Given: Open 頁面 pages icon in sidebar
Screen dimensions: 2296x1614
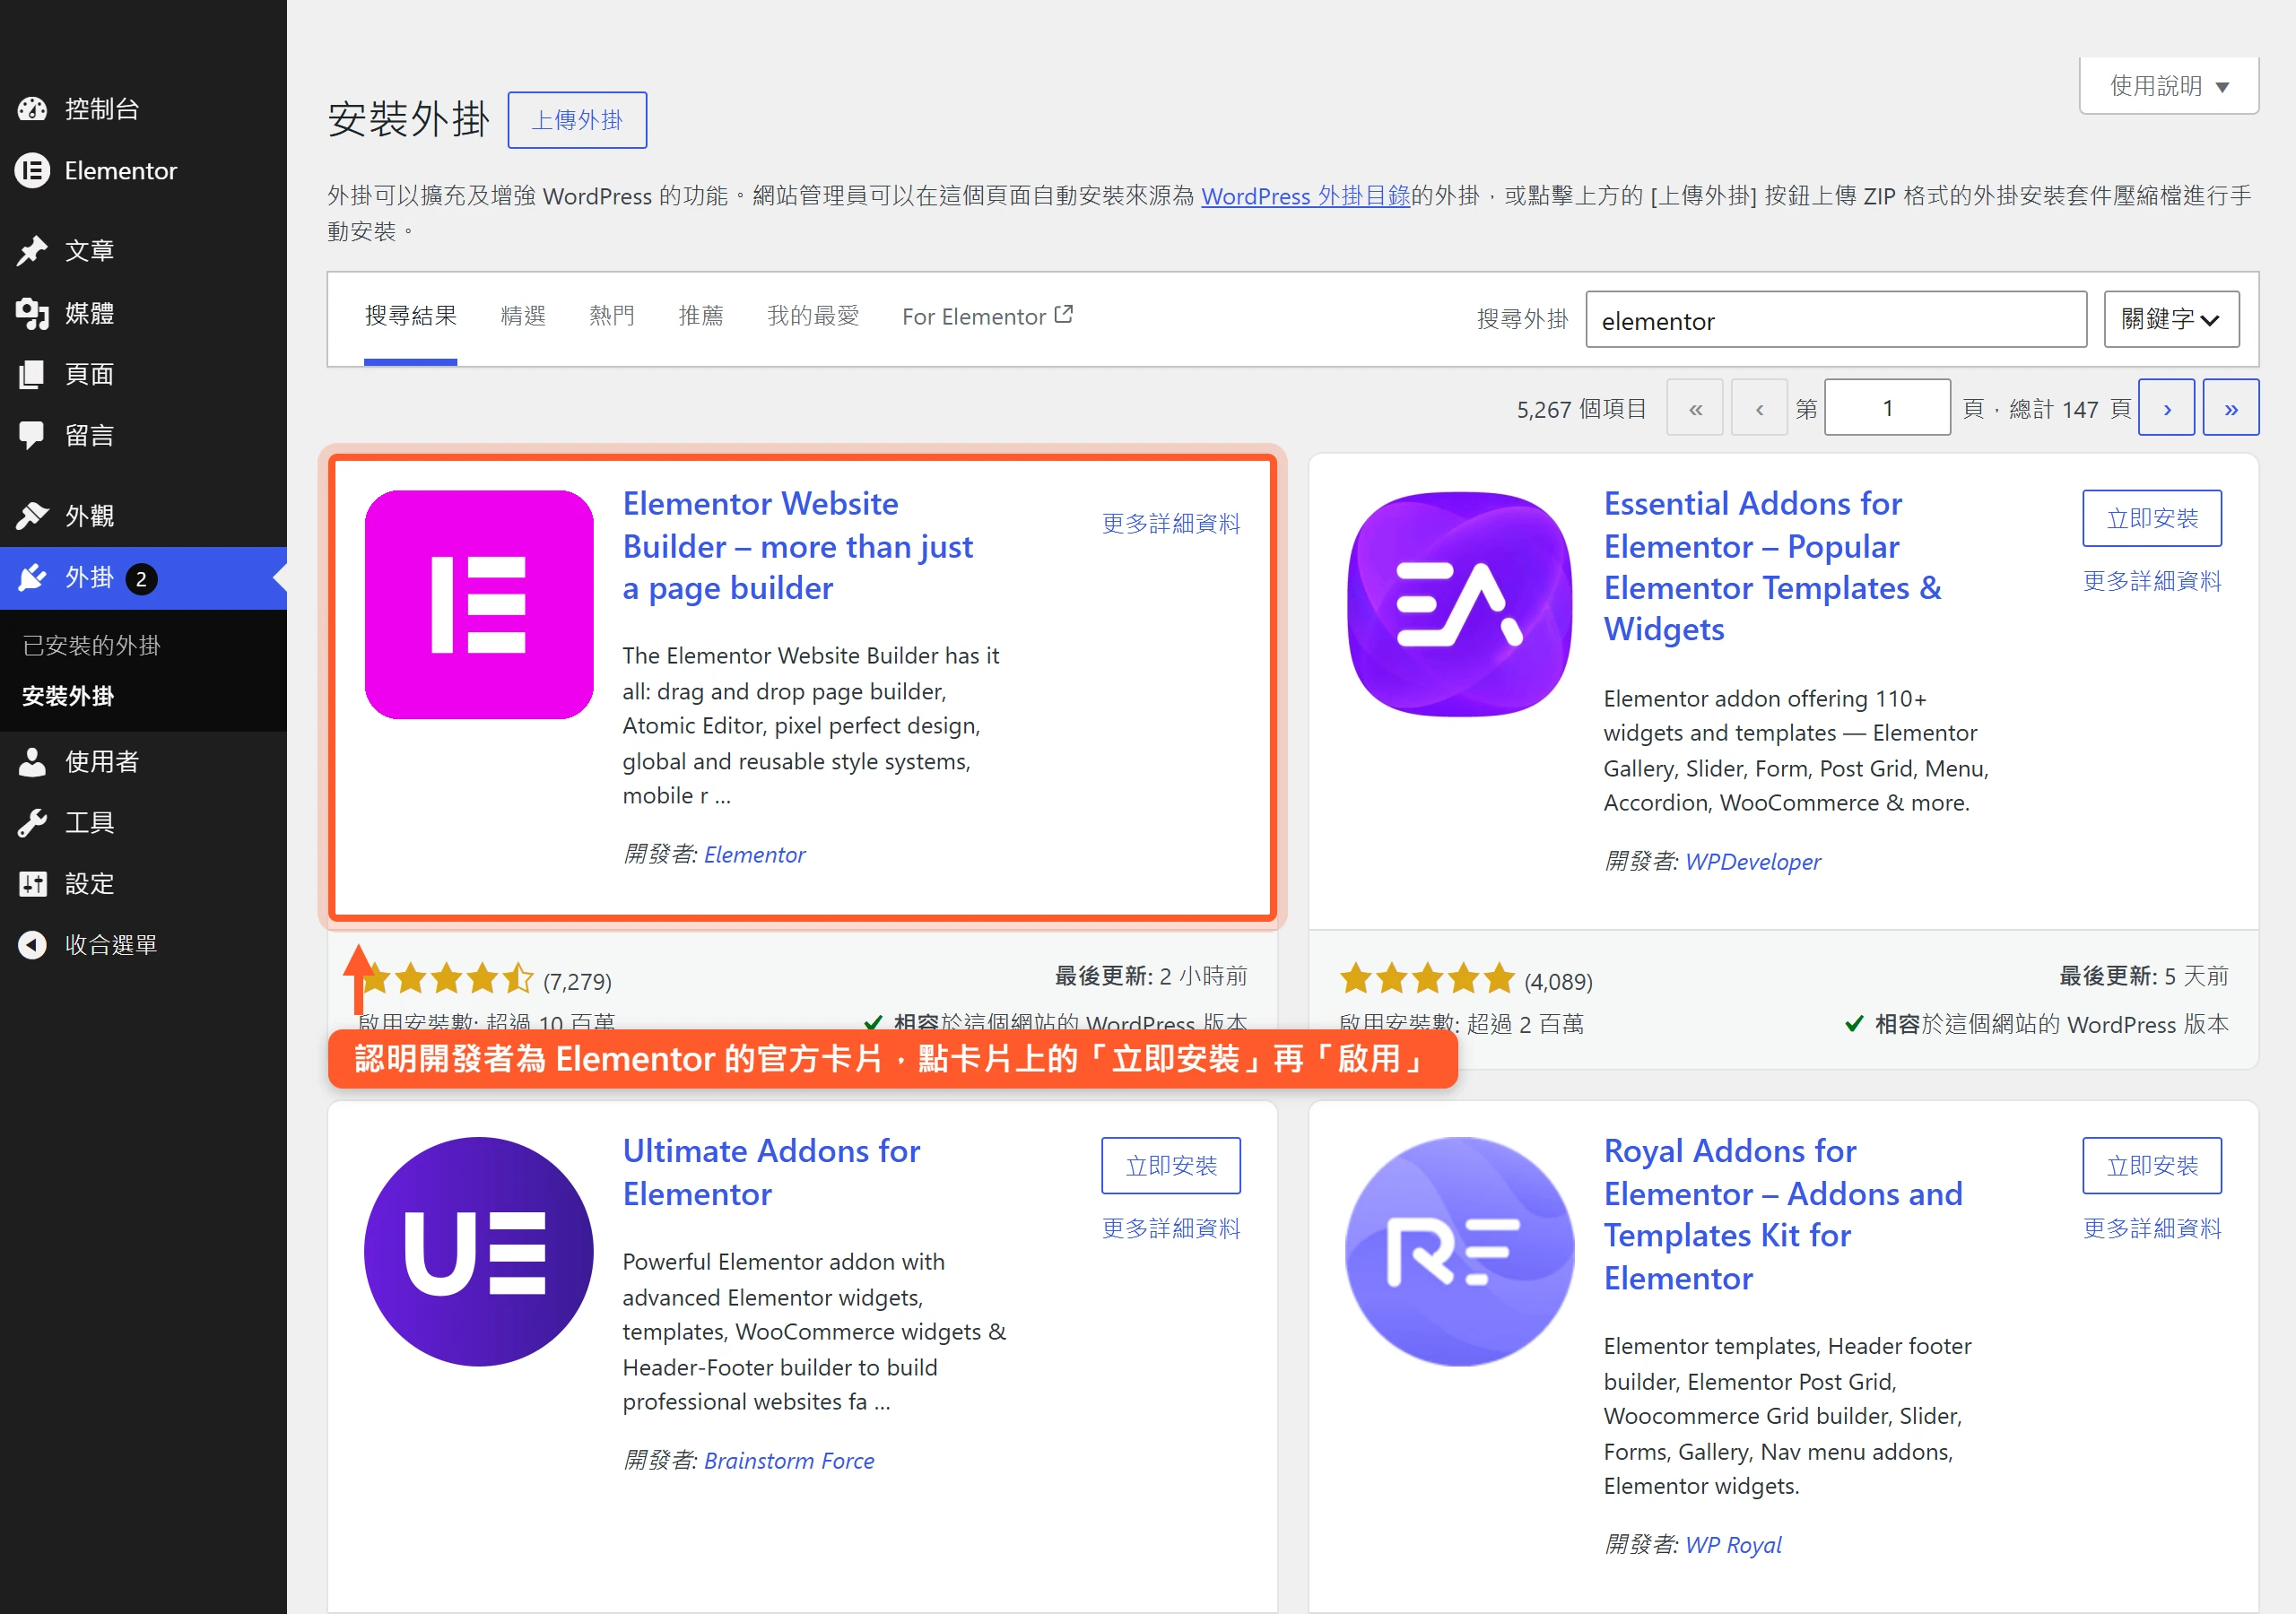Looking at the screenshot, I should (x=32, y=374).
